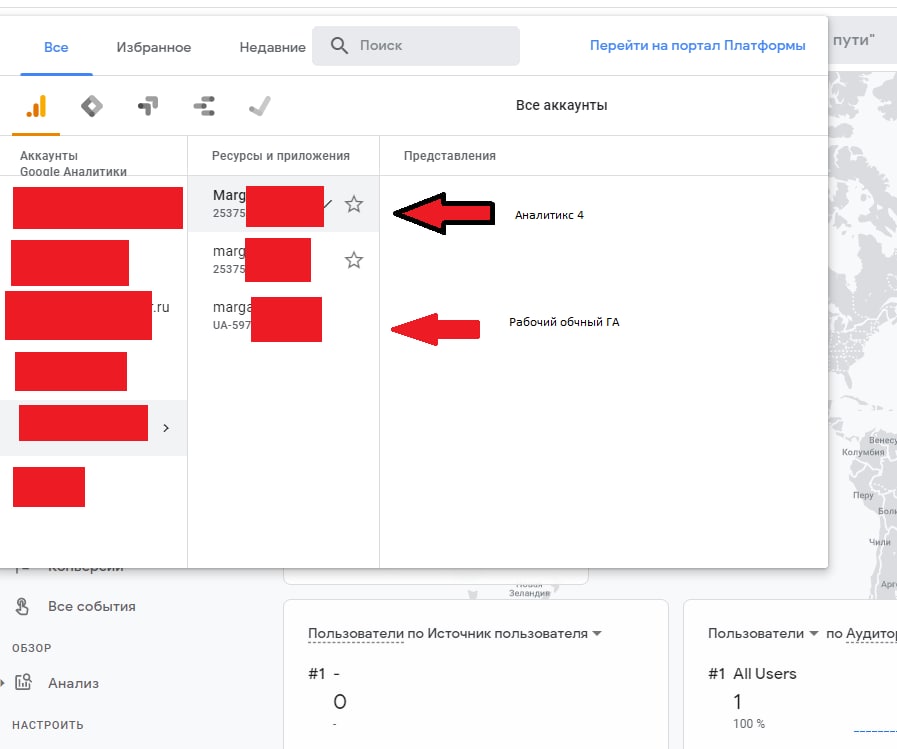
Task: Switch to the Избранное tab
Action: pyautogui.click(x=154, y=47)
